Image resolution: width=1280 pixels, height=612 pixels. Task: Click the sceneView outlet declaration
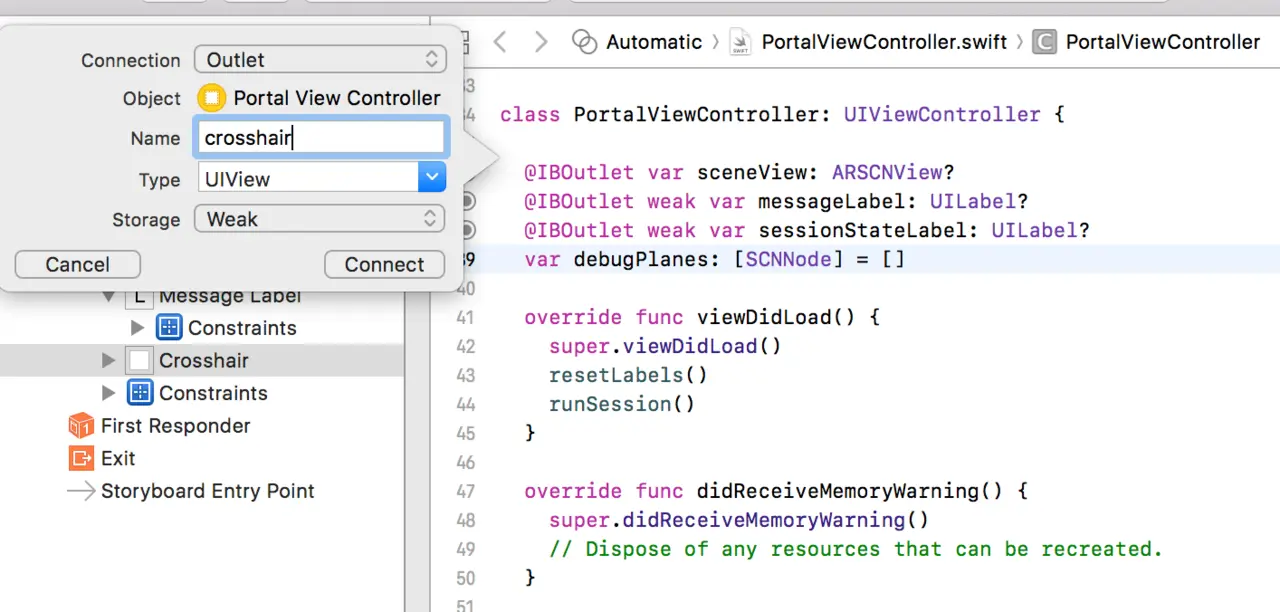coord(739,172)
